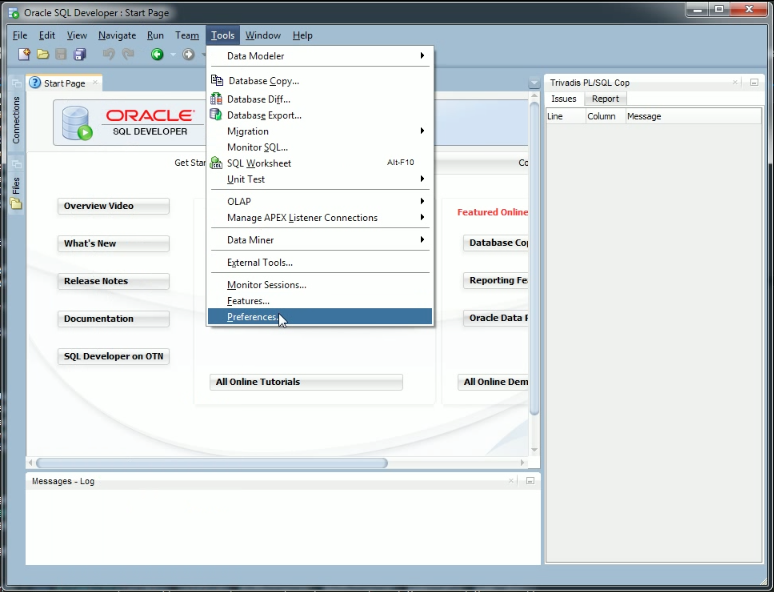Open the Window menu
This screenshot has width=774, height=592.
263,36
